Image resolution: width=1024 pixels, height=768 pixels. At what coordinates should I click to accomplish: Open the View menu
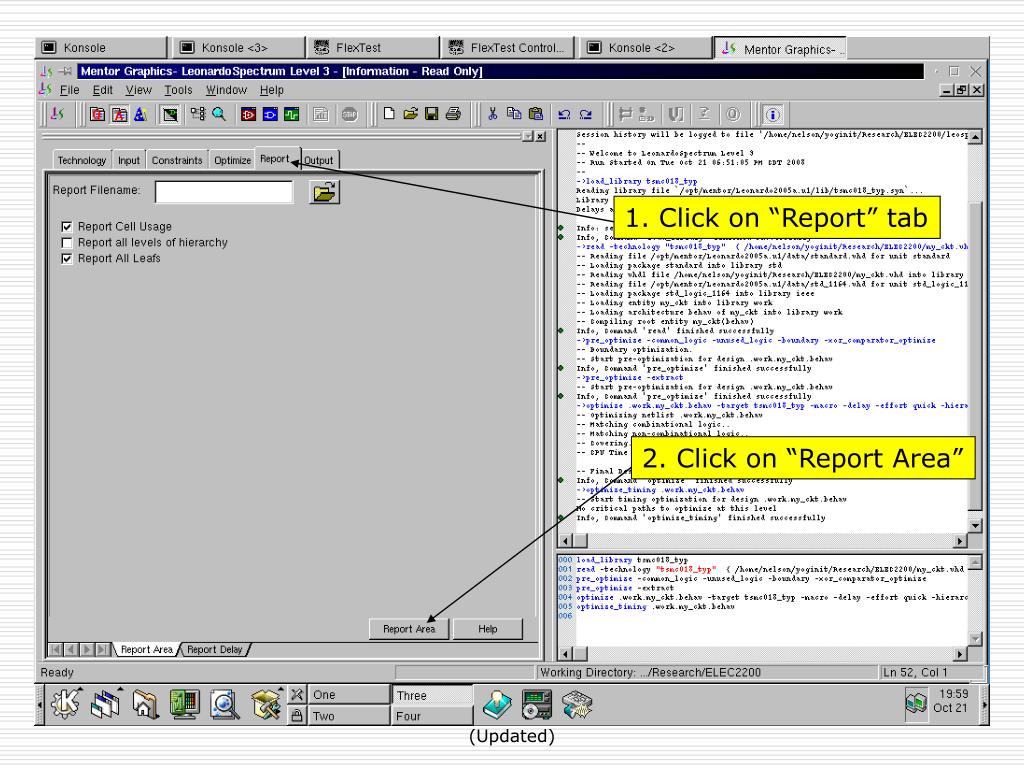[138, 90]
